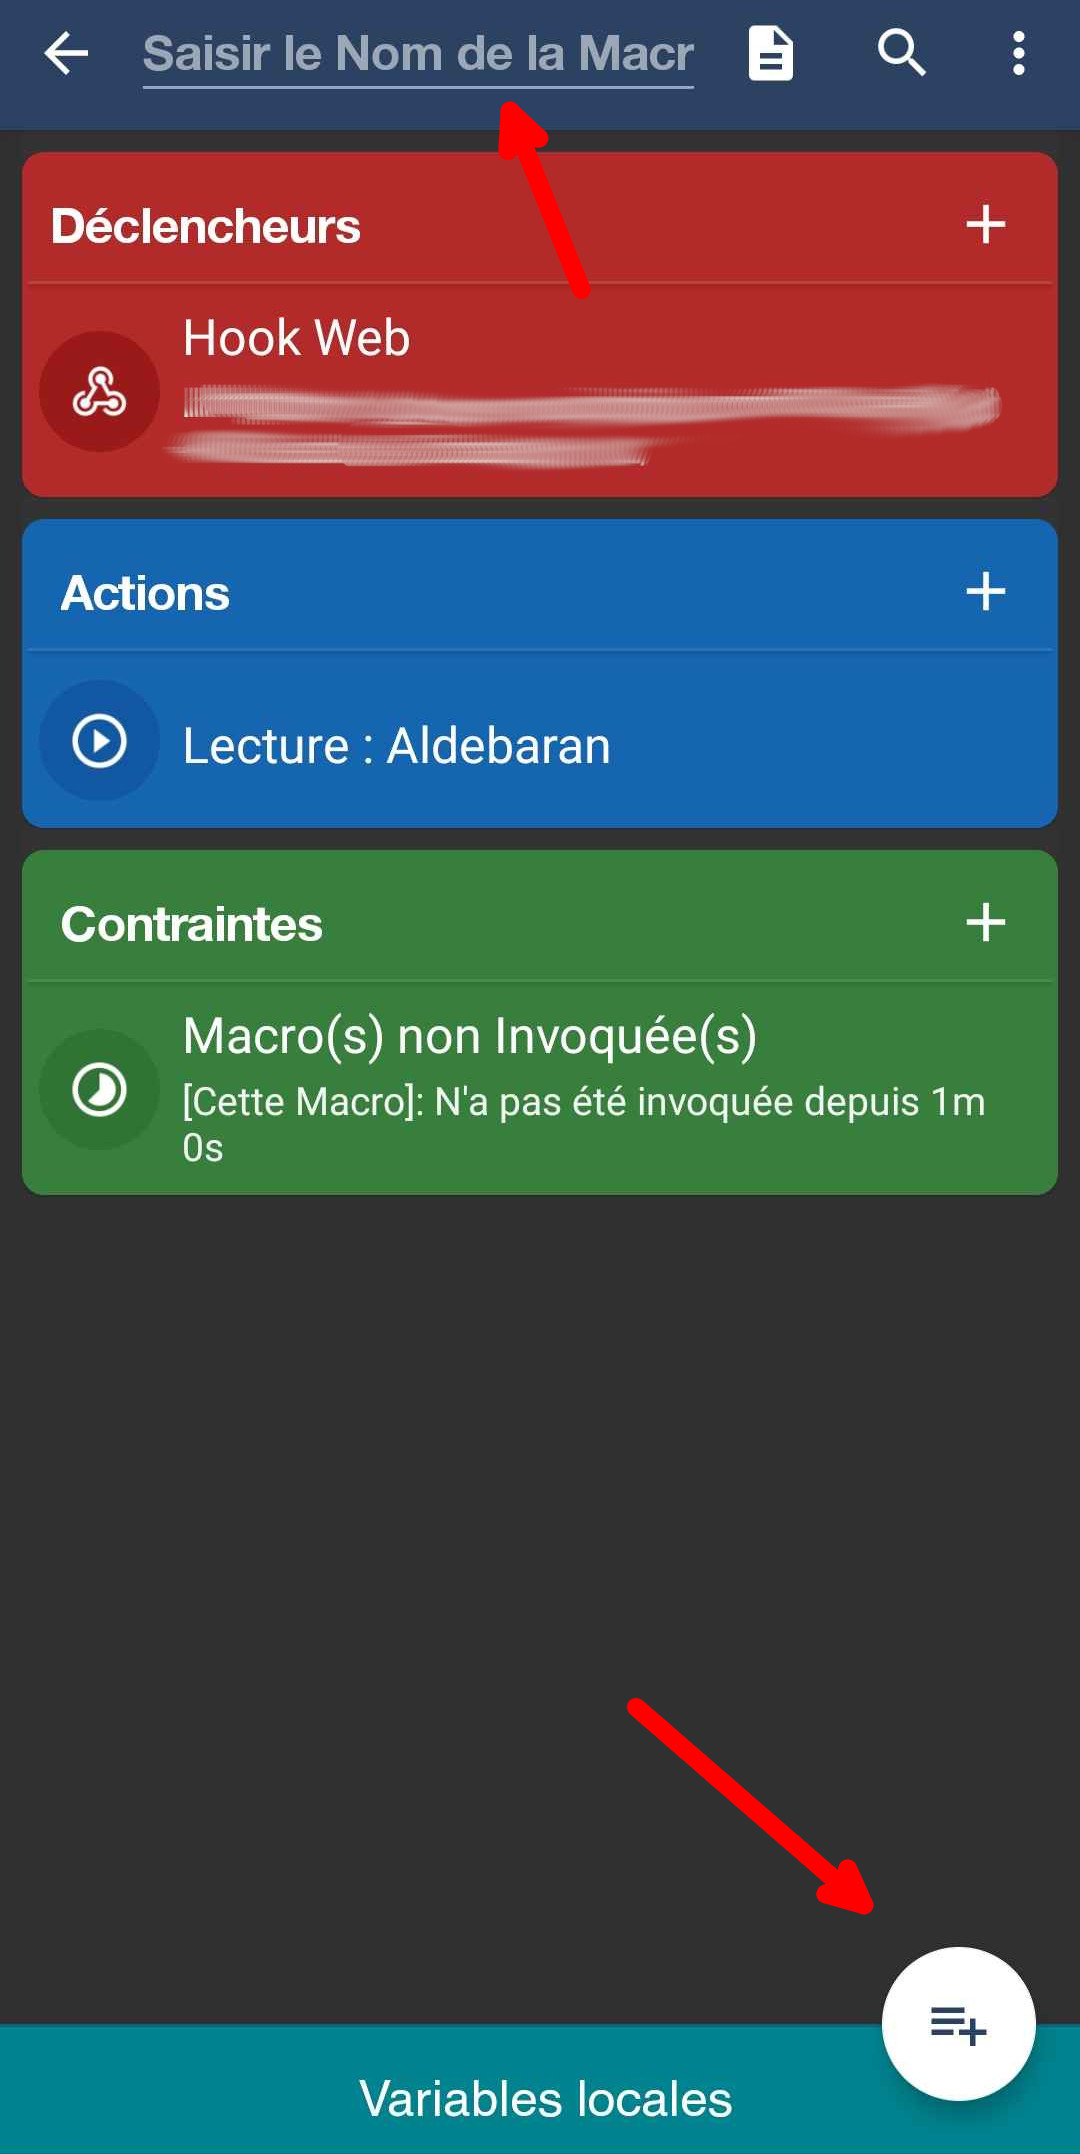Tap the search magnifier icon

(x=901, y=53)
